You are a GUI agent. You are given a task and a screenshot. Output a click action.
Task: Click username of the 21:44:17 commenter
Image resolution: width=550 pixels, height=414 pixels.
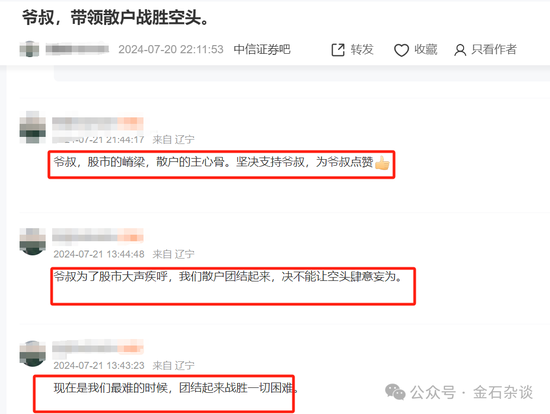[98, 124]
